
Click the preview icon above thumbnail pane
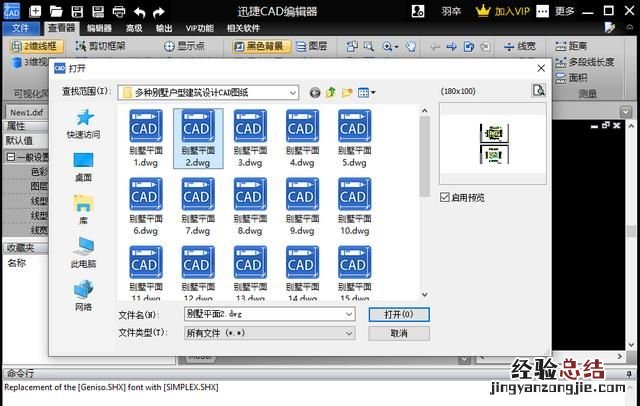(x=538, y=91)
